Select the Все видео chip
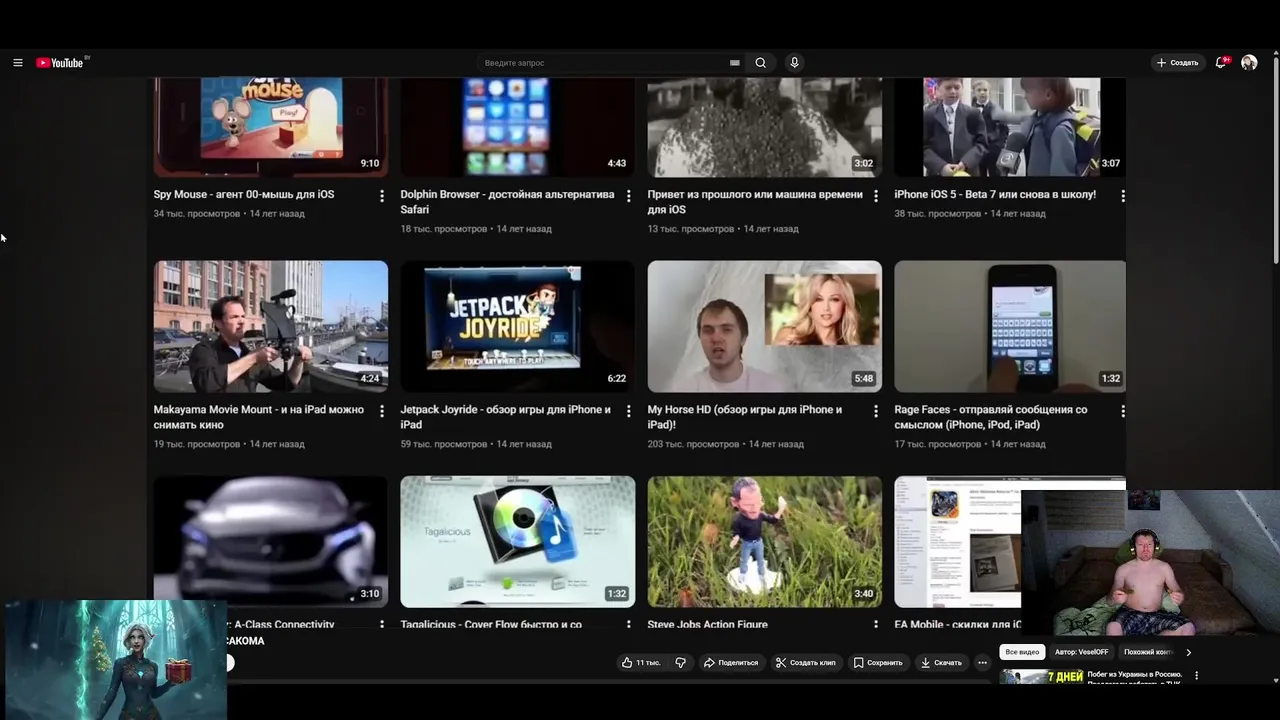 [x=1022, y=652]
